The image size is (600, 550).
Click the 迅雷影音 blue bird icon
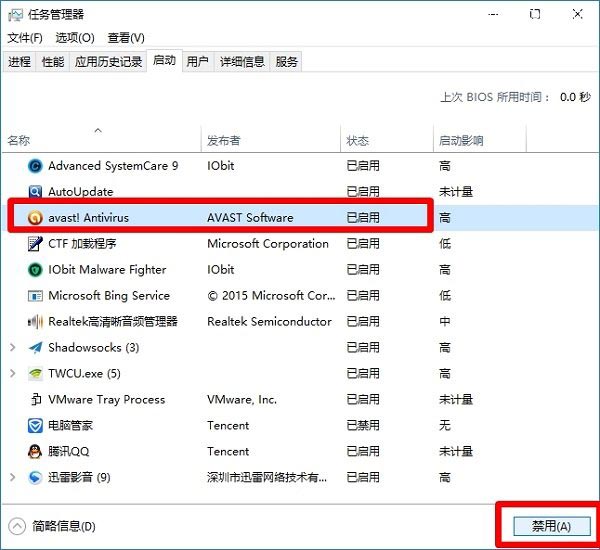(x=35, y=477)
